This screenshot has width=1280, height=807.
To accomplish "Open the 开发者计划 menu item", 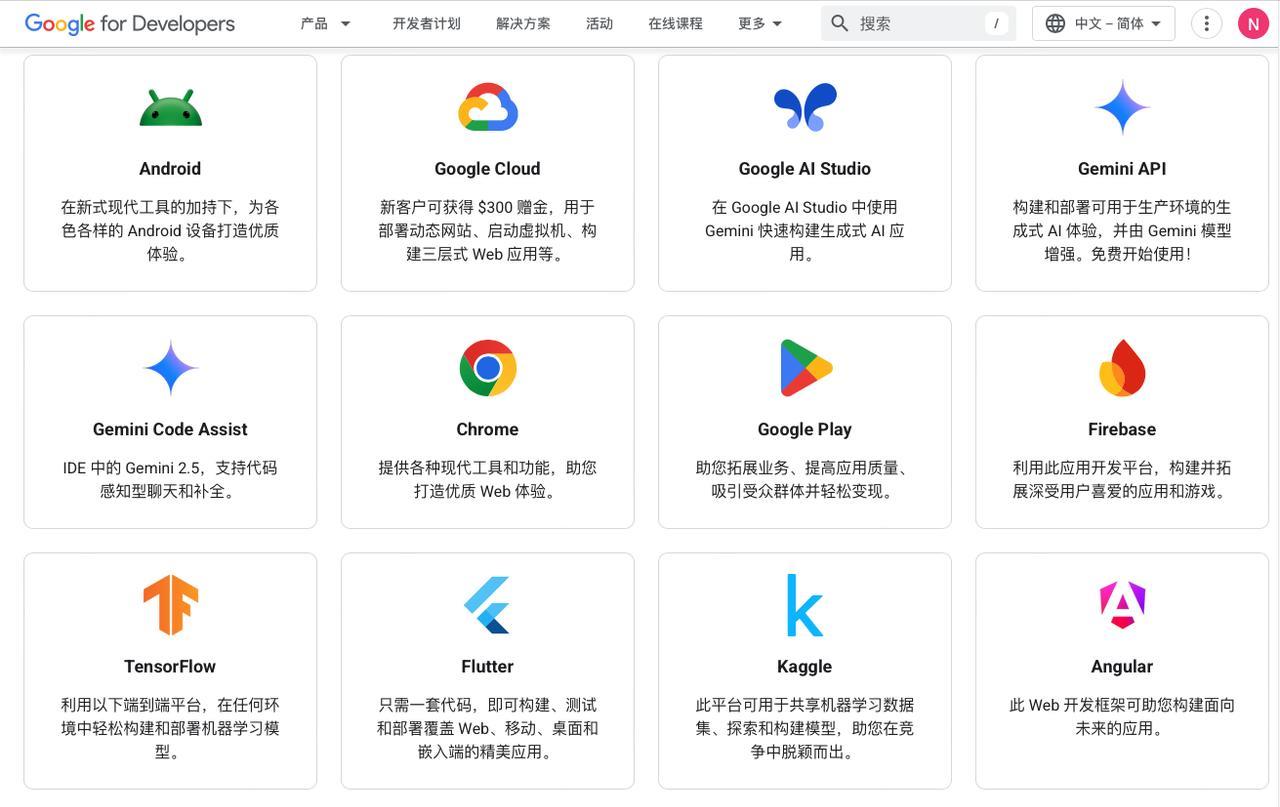I will [x=427, y=23].
